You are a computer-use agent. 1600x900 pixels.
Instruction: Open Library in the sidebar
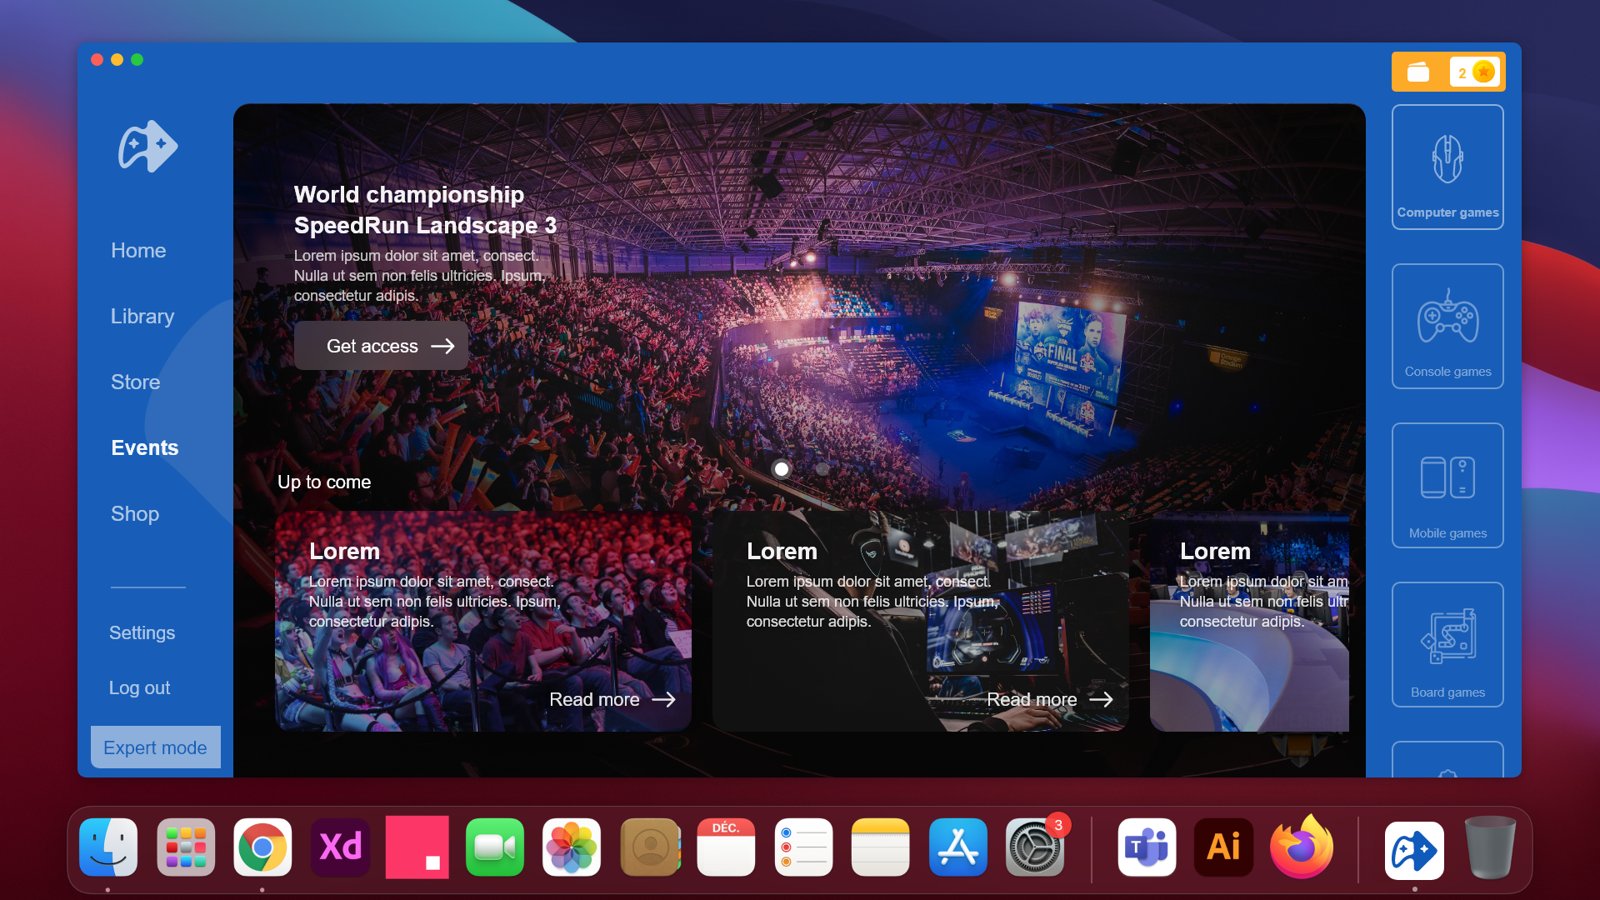[x=142, y=317]
